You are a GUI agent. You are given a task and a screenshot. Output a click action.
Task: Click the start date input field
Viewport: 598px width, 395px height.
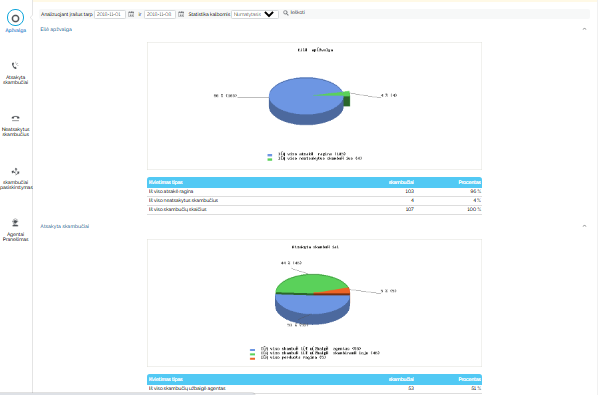110,14
